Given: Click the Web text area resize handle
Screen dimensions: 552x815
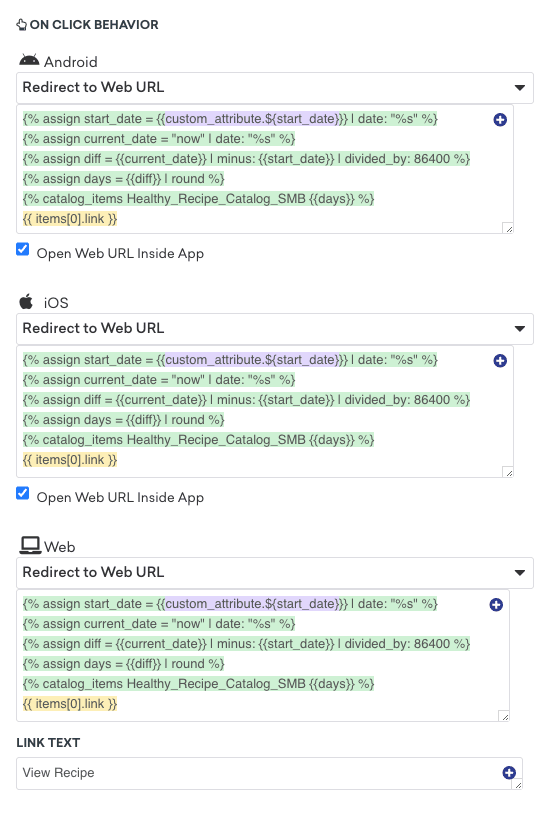Looking at the screenshot, I should (x=504, y=716).
